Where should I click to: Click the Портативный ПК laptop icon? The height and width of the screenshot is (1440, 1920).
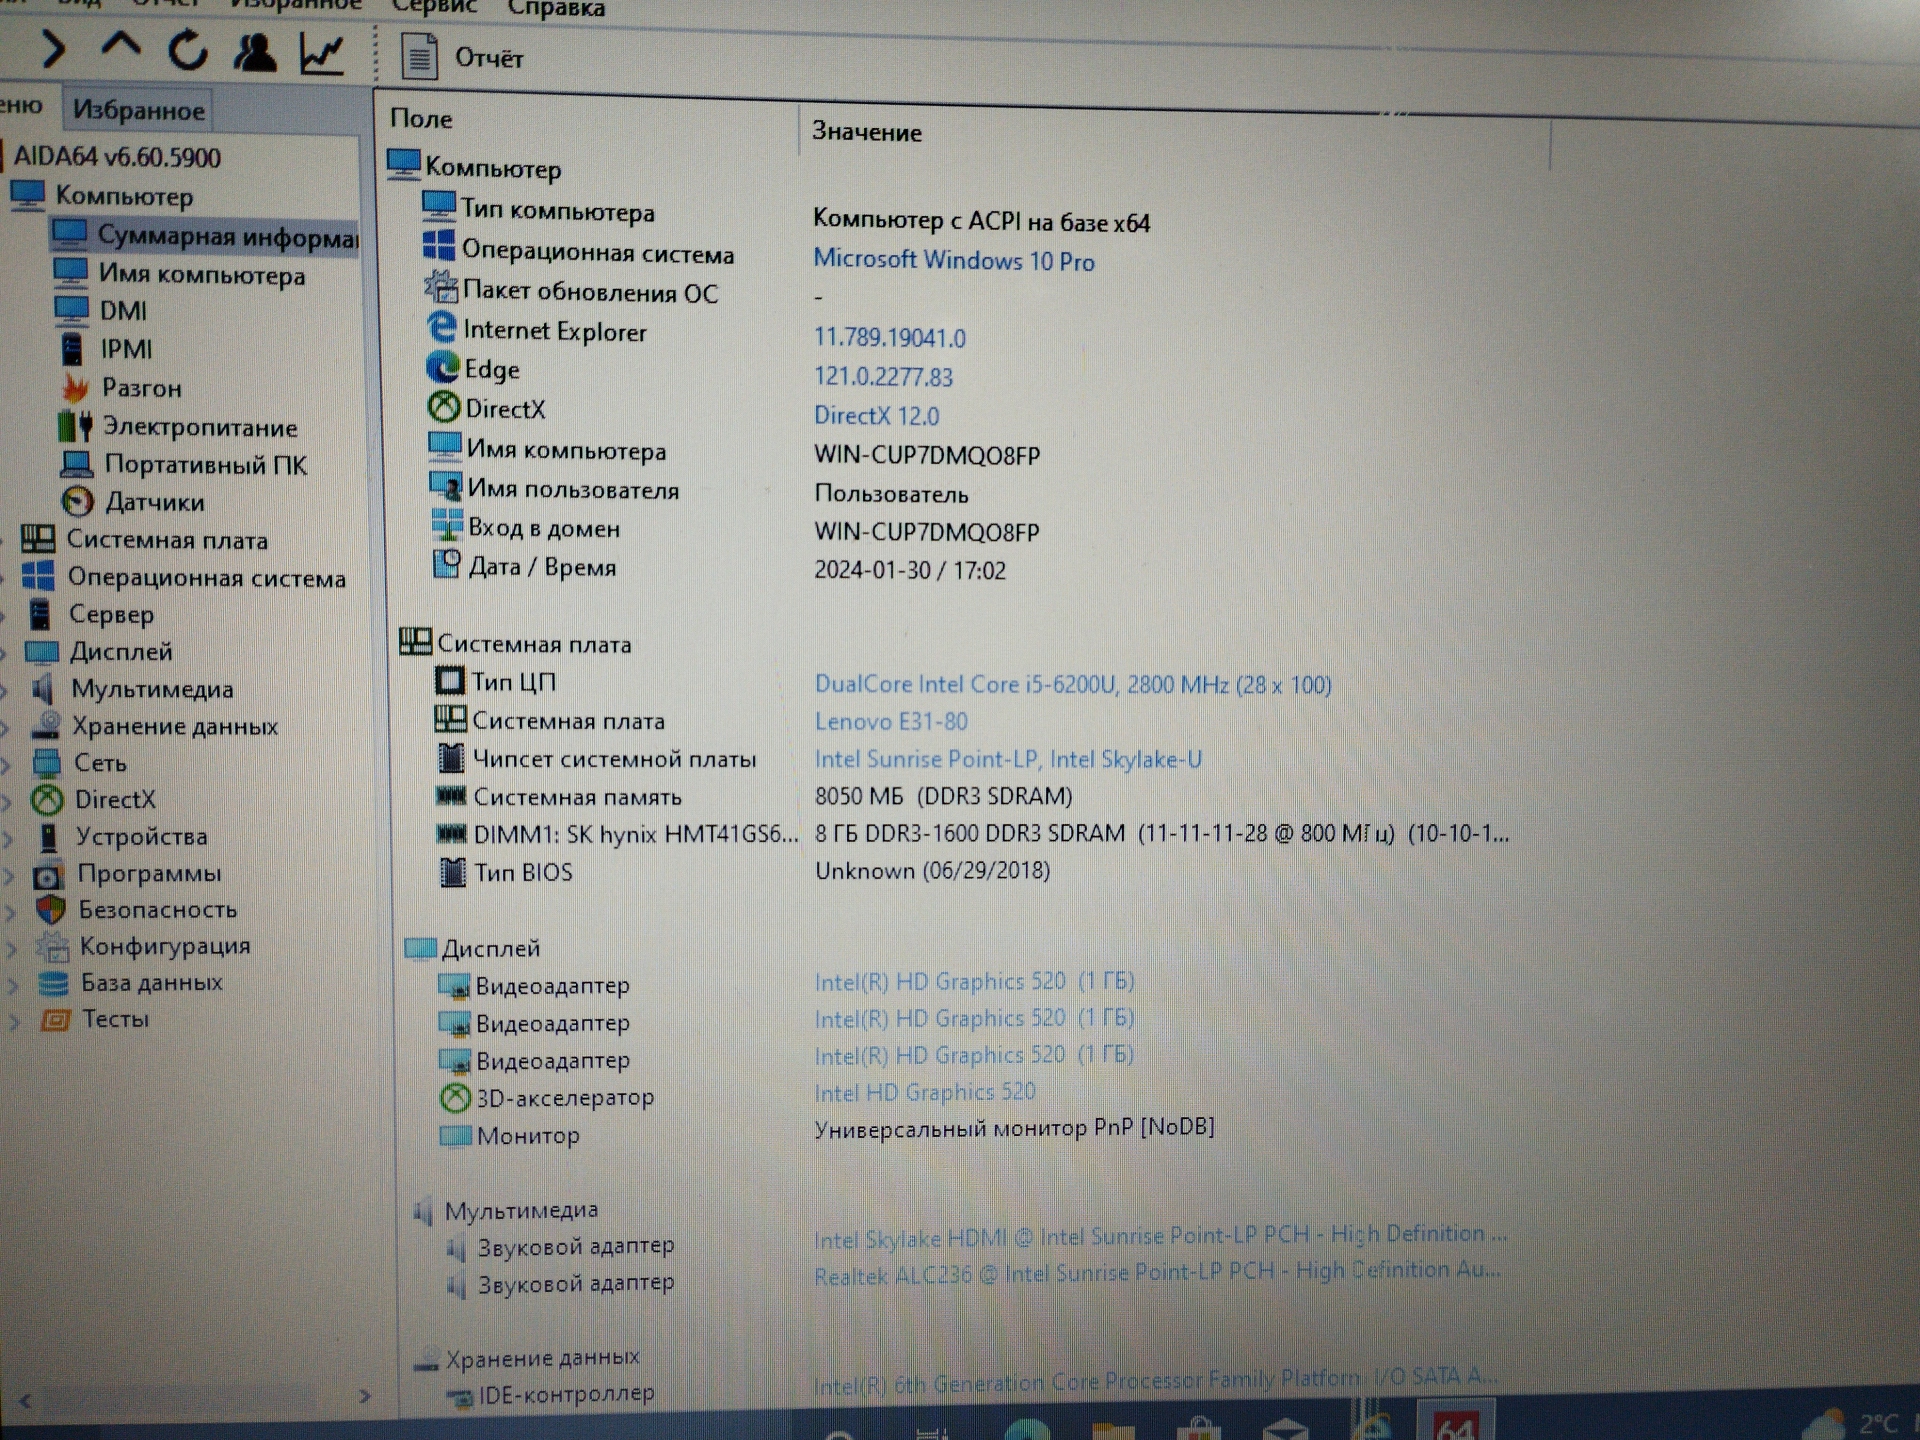pos(76,464)
